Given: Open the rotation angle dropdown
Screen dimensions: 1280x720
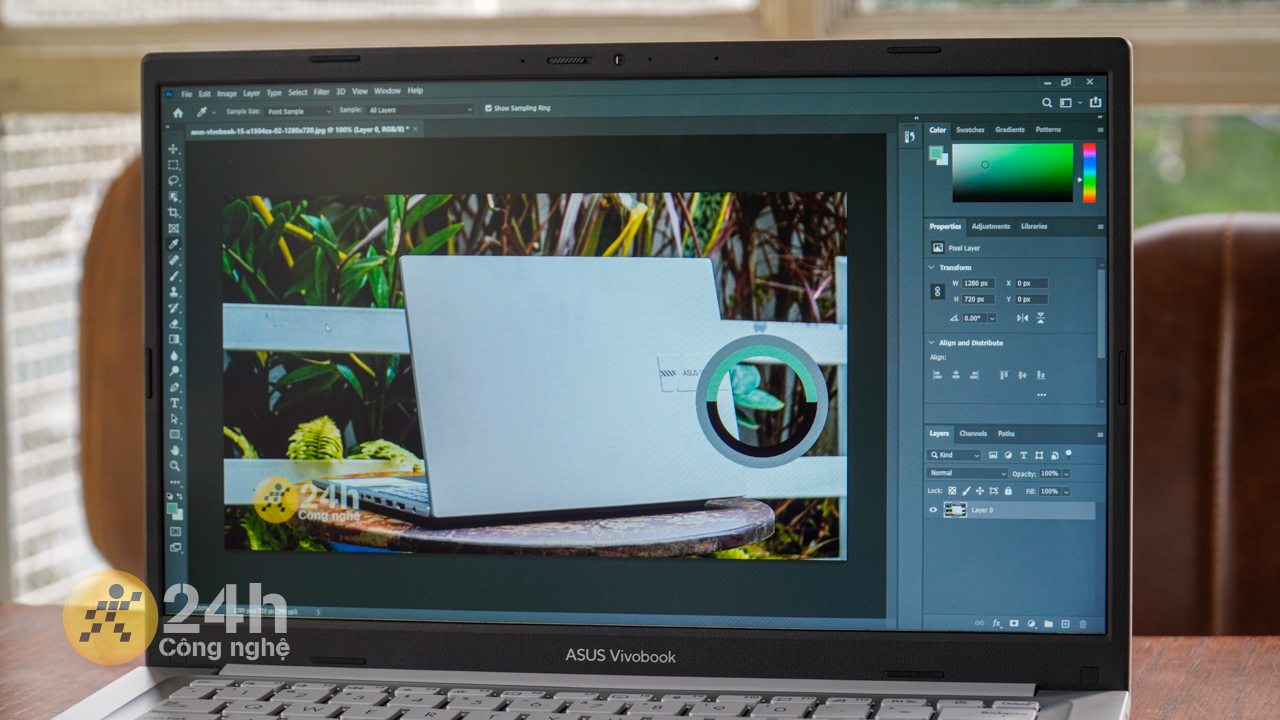Looking at the screenshot, I should pyautogui.click(x=992, y=318).
